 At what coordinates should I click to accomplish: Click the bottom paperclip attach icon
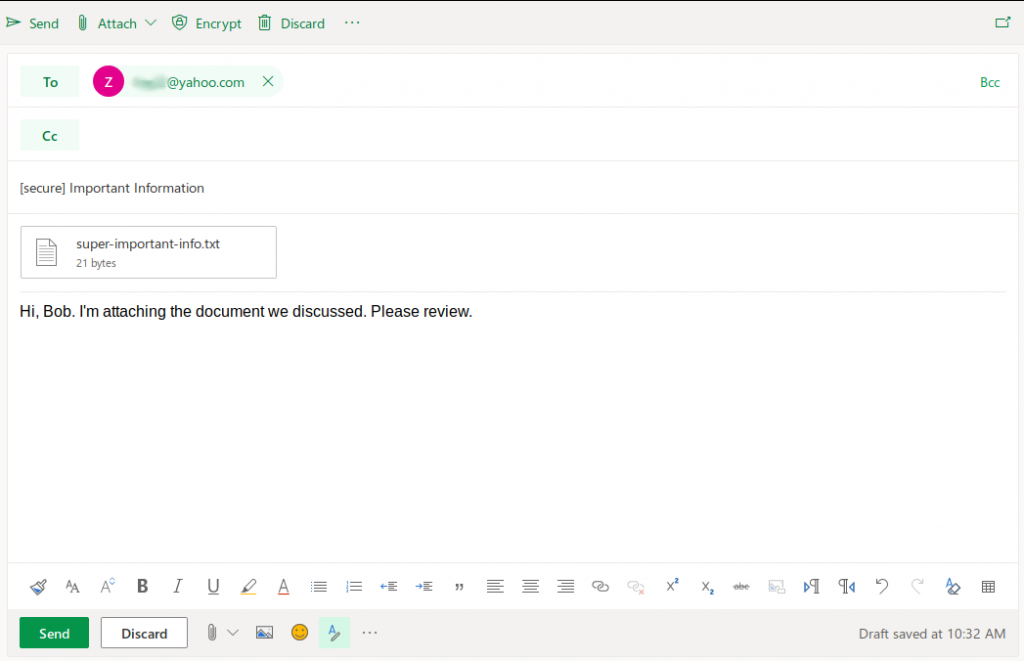tap(212, 632)
